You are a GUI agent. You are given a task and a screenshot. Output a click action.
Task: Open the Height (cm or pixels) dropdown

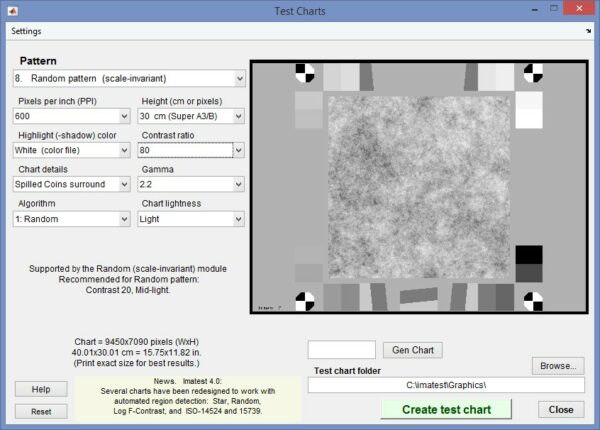[238, 116]
